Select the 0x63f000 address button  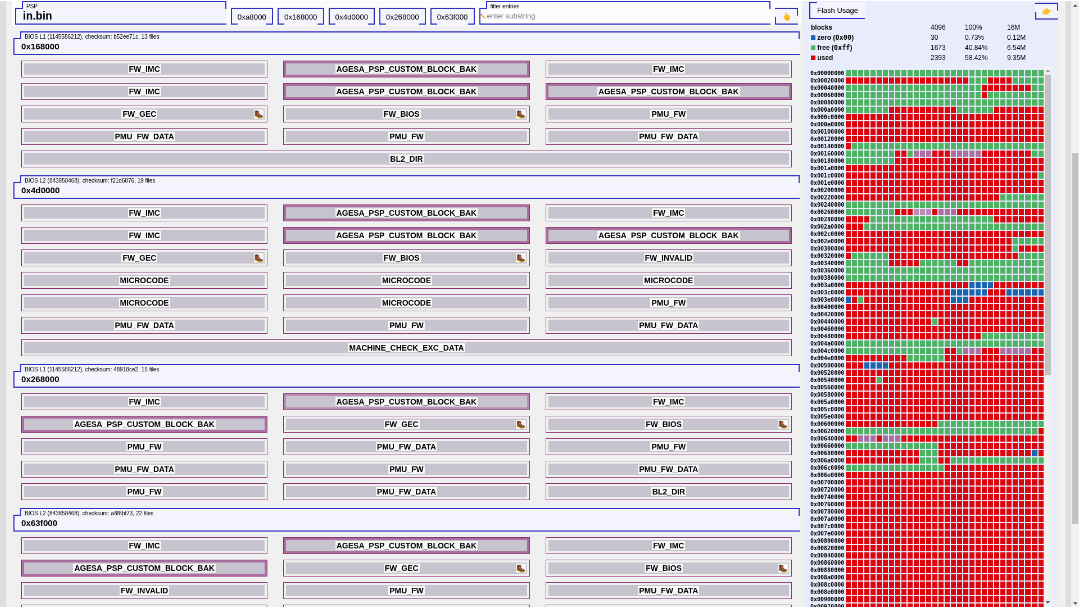point(452,17)
